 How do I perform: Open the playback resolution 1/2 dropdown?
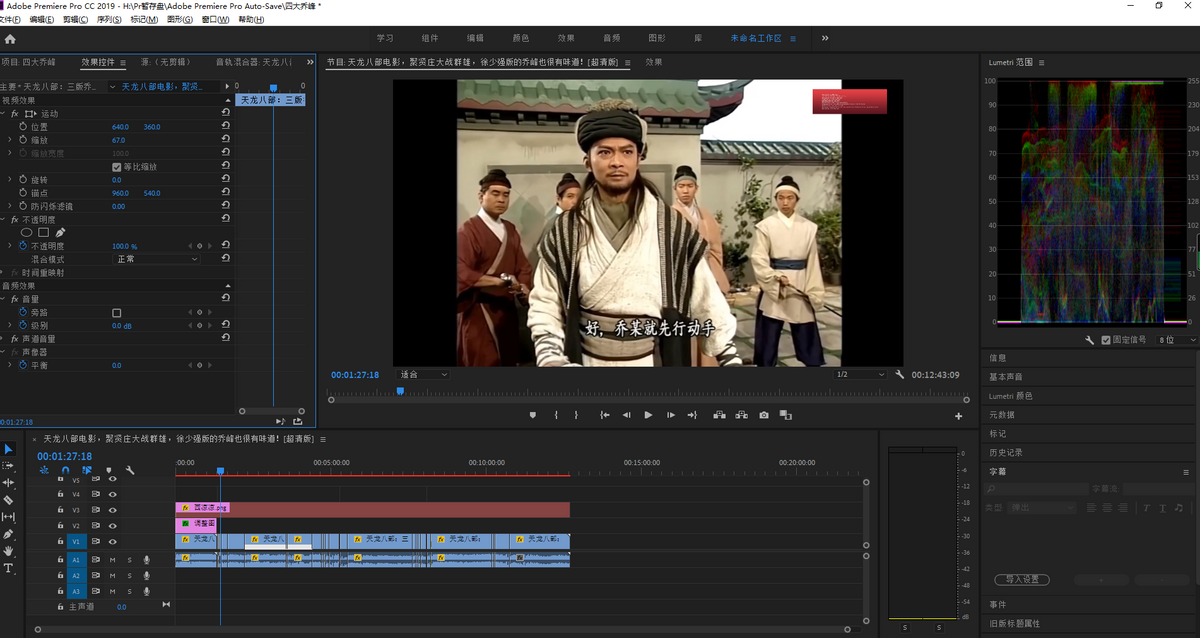tap(860, 375)
